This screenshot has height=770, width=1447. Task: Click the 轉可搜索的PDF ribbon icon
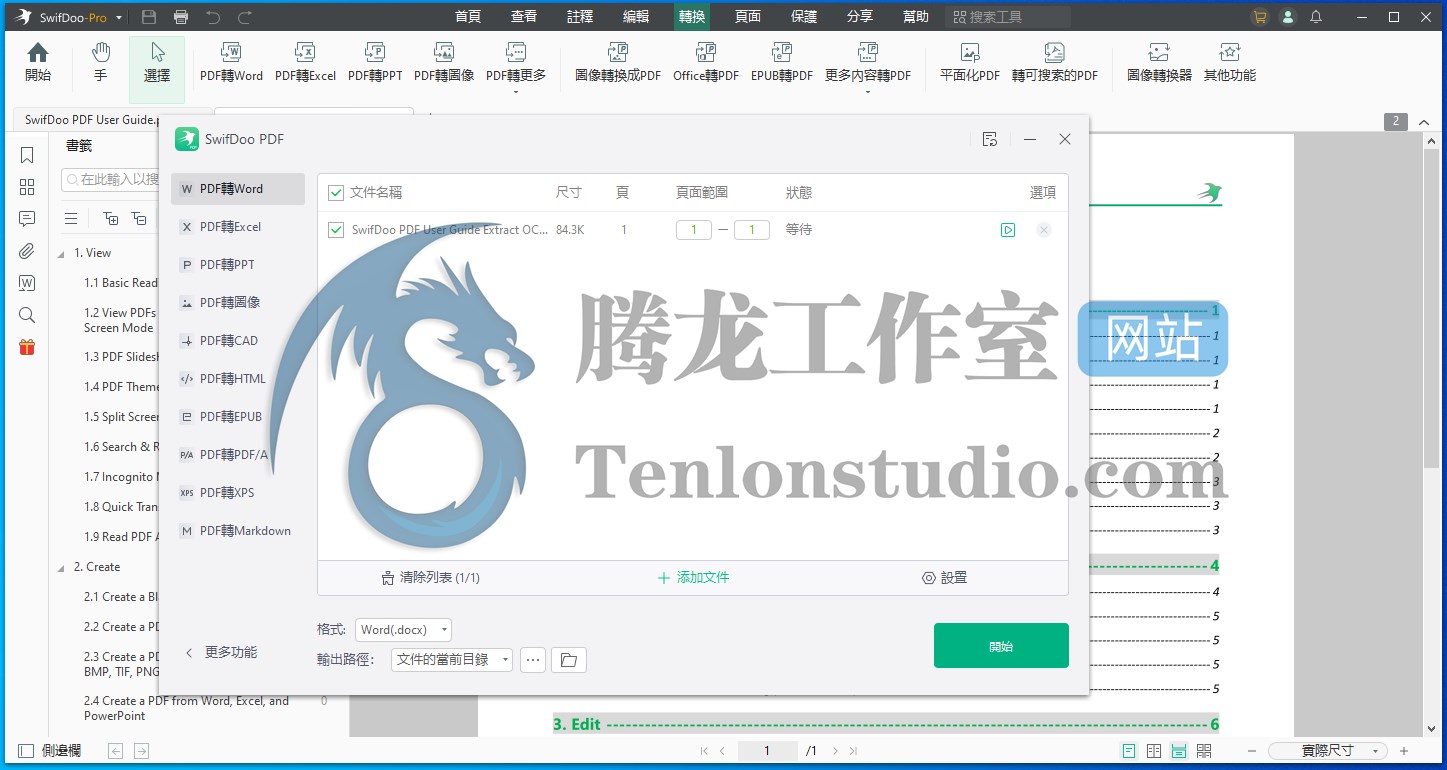click(x=1054, y=62)
